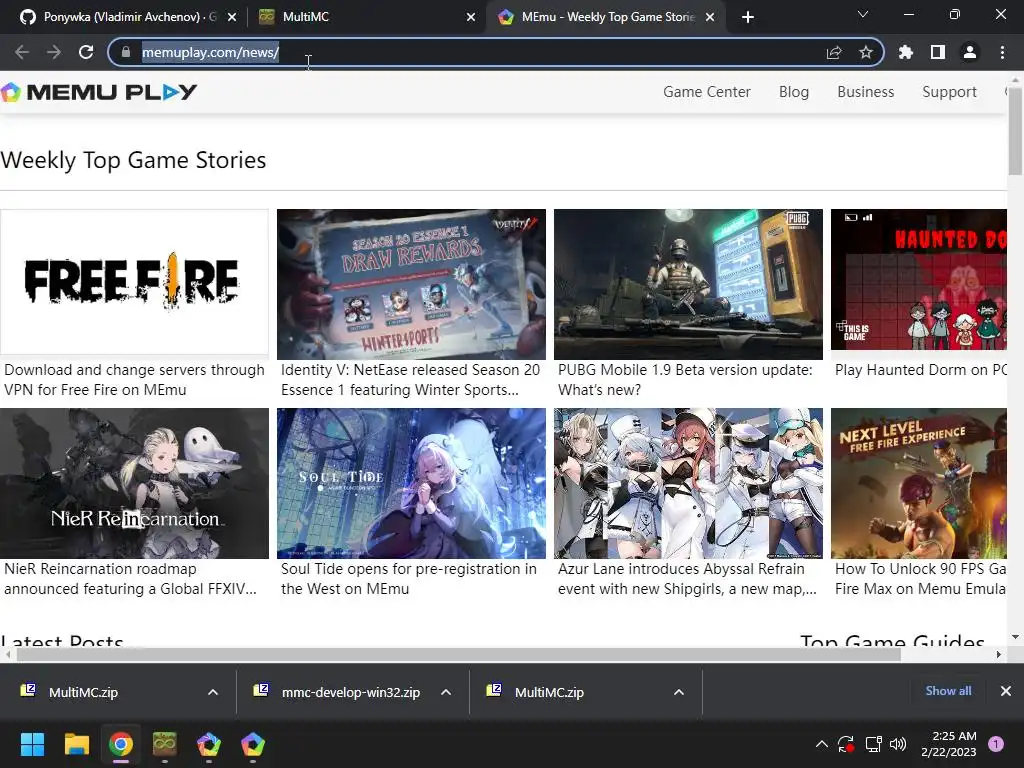Click the browser forward arrow

(x=54, y=52)
